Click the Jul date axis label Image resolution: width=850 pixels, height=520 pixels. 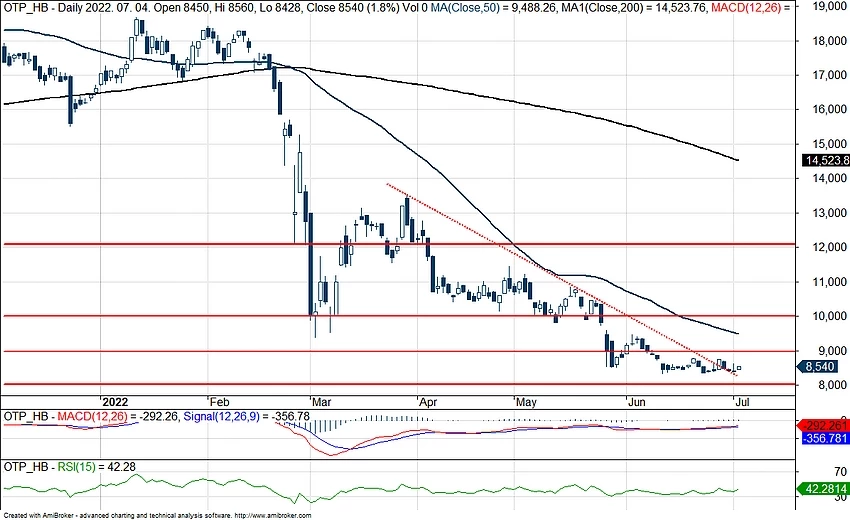tap(742, 402)
